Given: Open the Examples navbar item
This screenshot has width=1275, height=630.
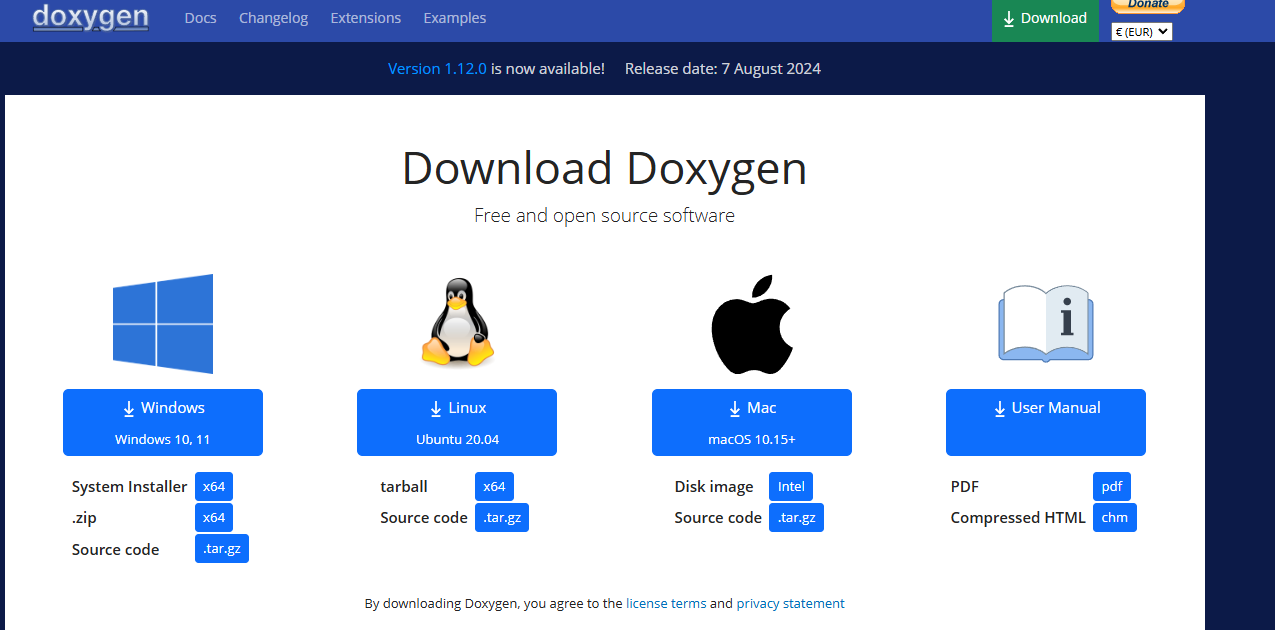Looking at the screenshot, I should (x=455, y=18).
